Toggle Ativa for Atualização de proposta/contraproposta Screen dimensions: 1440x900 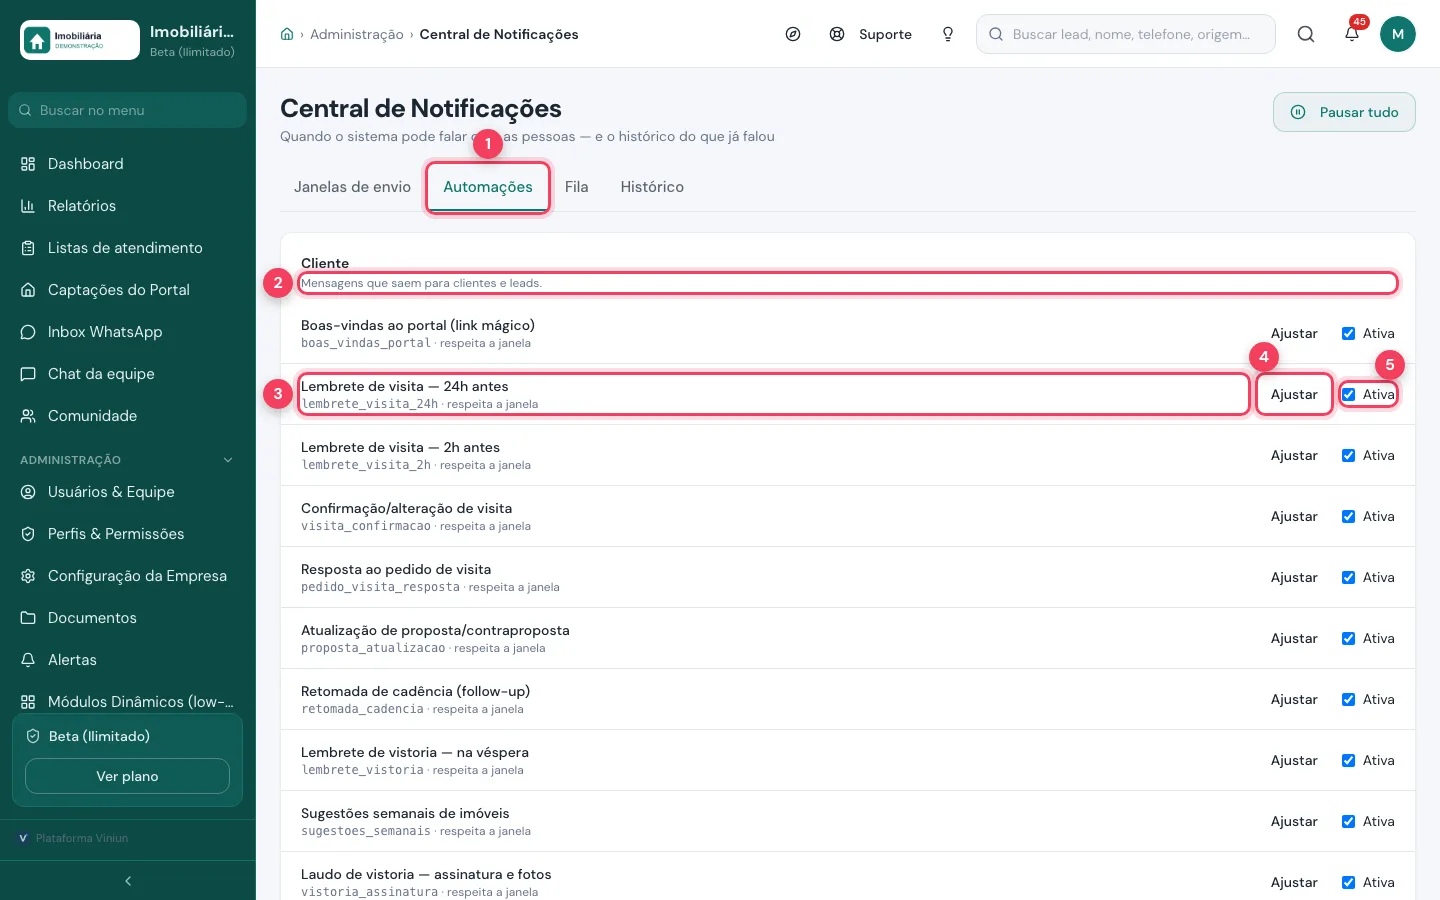pyautogui.click(x=1348, y=639)
